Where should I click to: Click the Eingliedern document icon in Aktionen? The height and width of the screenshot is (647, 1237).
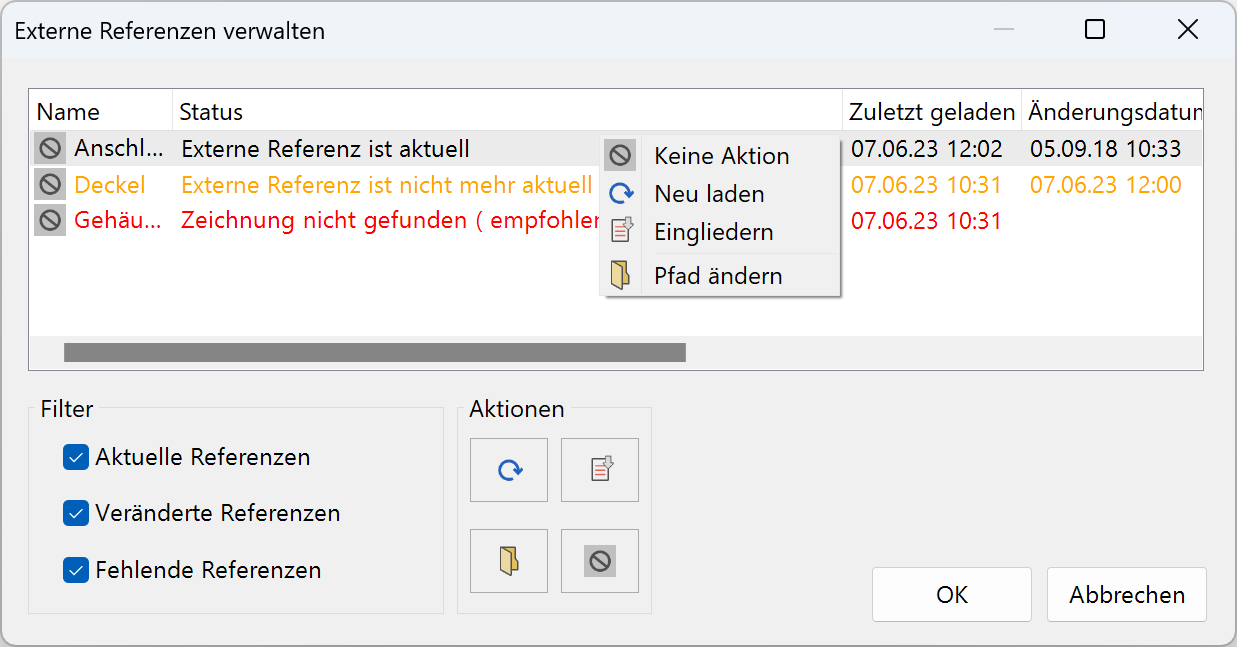[x=600, y=470]
